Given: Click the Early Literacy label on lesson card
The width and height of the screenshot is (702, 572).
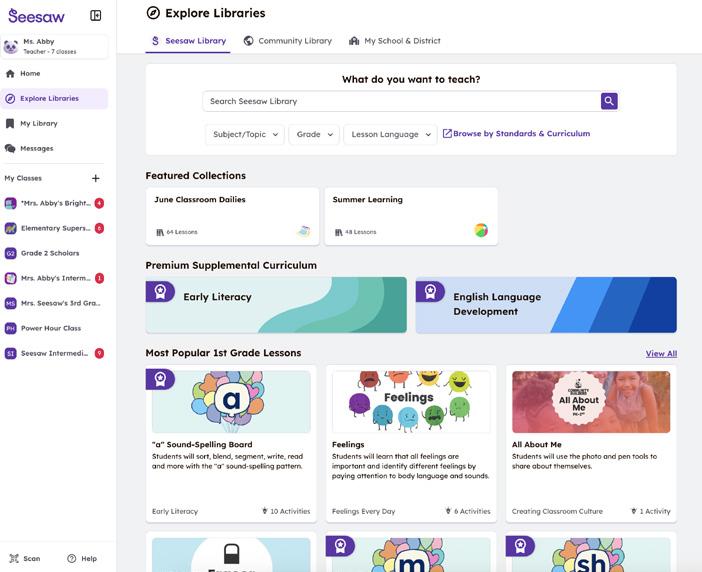Looking at the screenshot, I should [x=175, y=511].
